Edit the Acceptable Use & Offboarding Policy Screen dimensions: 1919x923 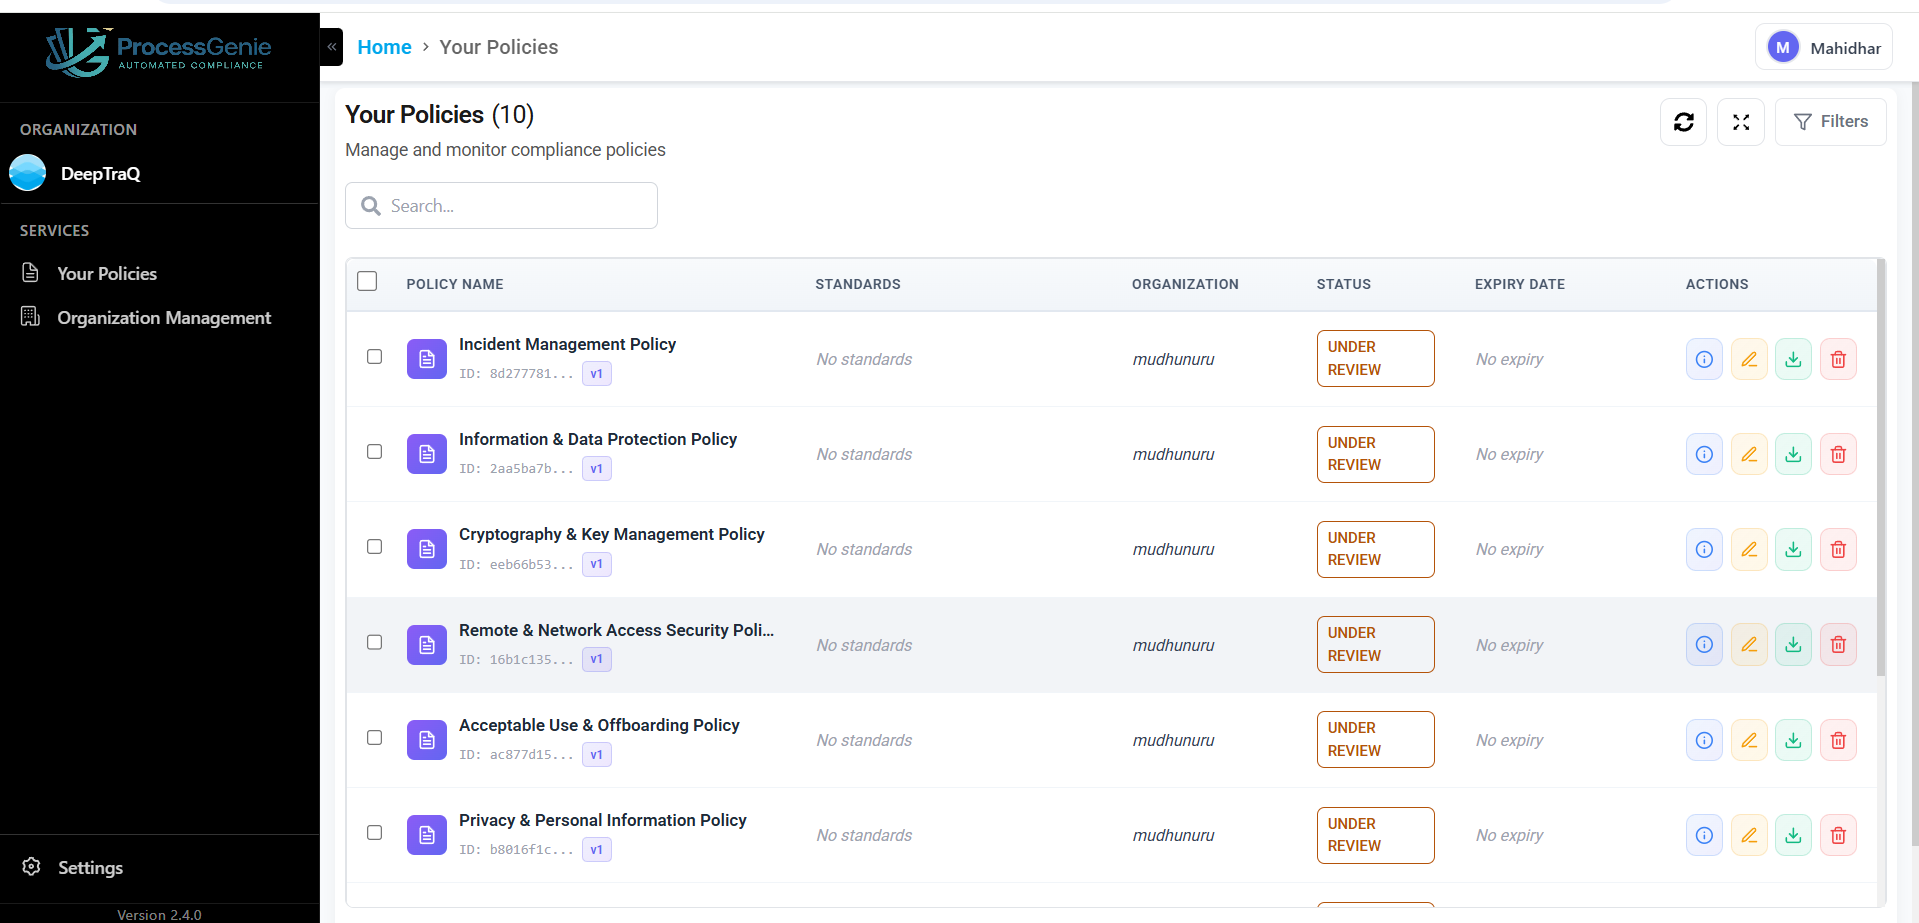tap(1749, 740)
